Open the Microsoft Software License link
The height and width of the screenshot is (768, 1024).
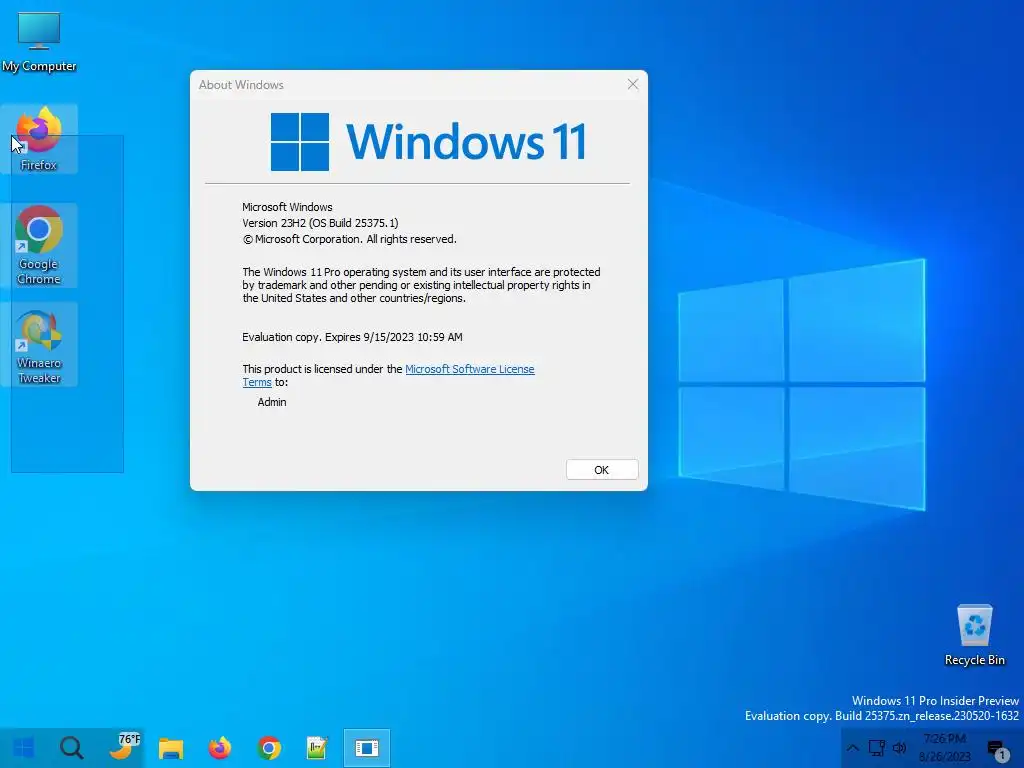(470, 369)
